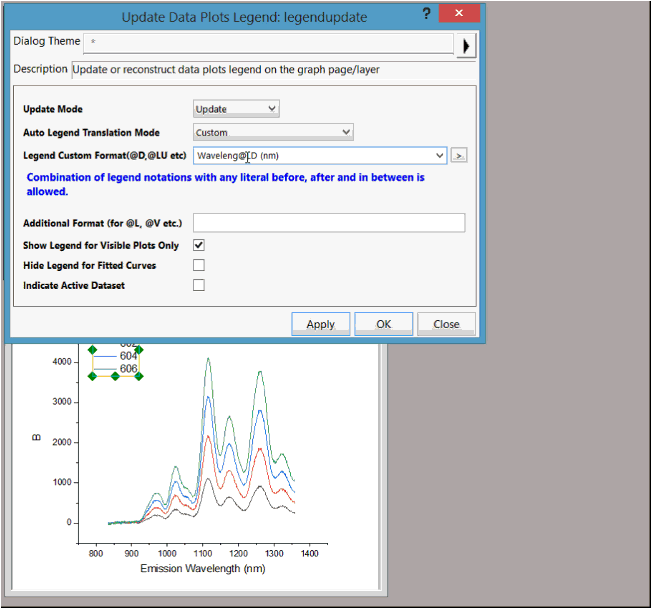
Task: Tick the Indicate Active Dataset checkbox
Action: (199, 285)
